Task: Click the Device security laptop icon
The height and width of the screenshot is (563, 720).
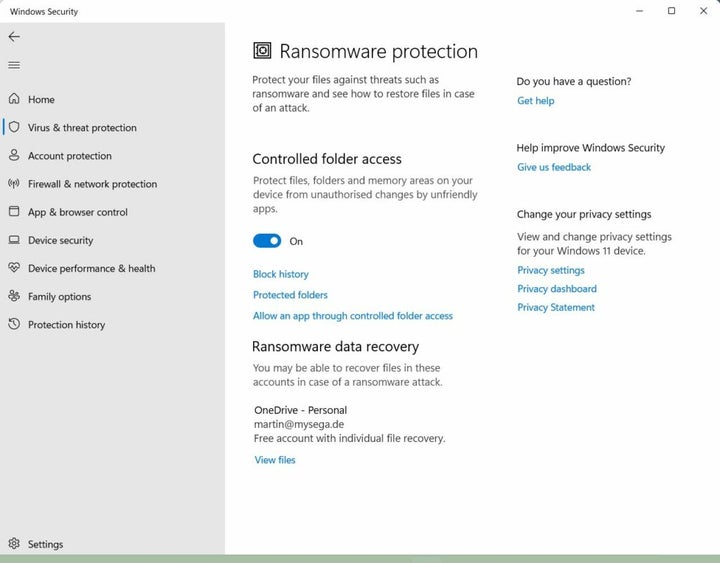Action: (x=14, y=240)
